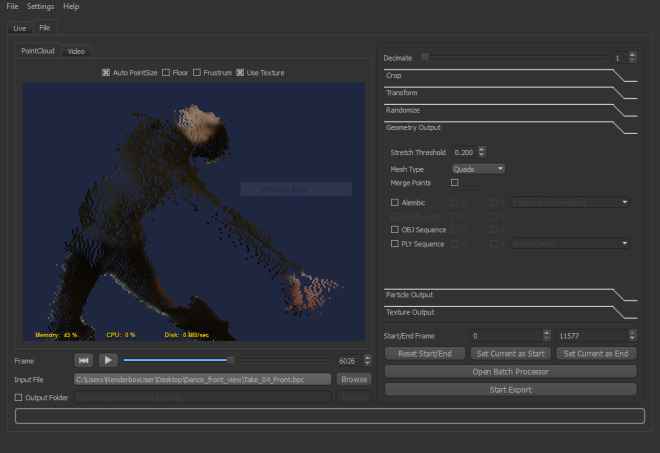Open the Settings menu

(41, 7)
